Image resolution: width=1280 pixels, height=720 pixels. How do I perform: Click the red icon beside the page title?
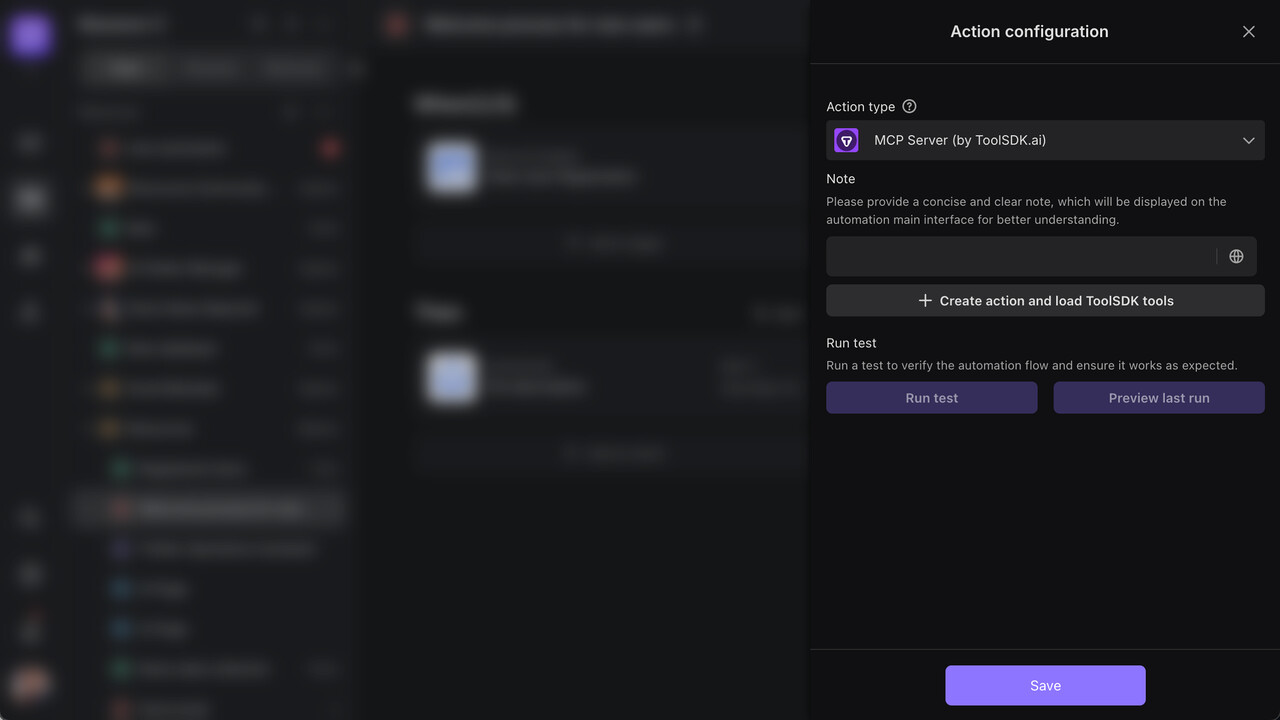(397, 26)
